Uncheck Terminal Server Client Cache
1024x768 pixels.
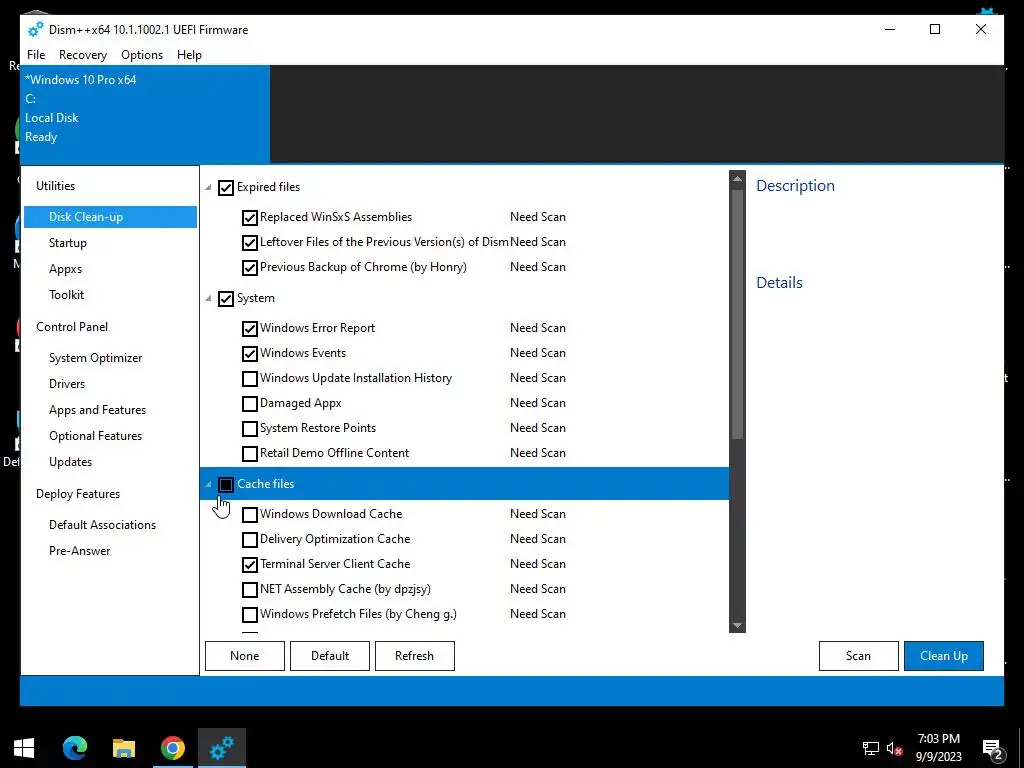tap(249, 565)
